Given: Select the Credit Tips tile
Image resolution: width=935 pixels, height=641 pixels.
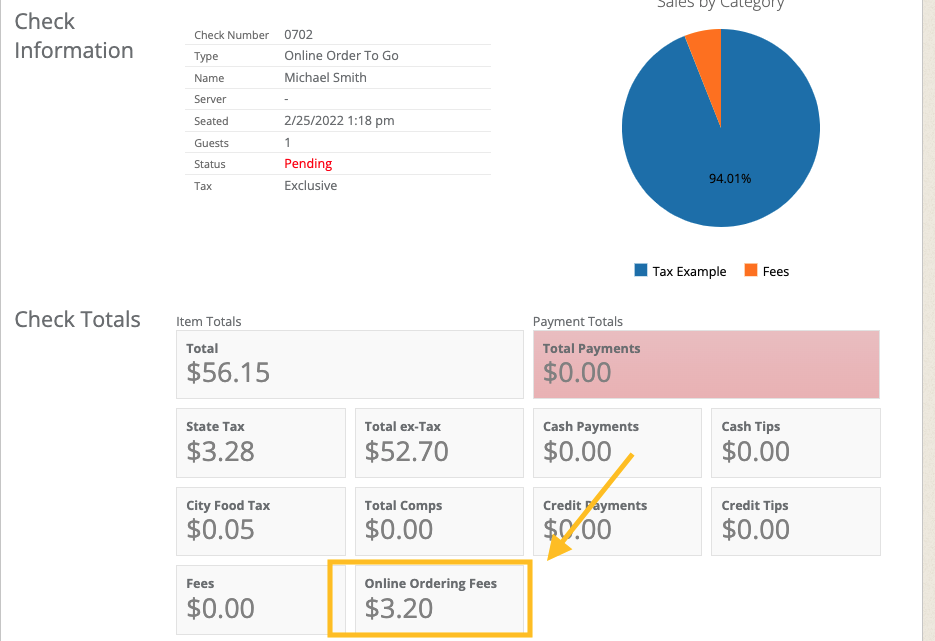Looking at the screenshot, I should [x=795, y=521].
